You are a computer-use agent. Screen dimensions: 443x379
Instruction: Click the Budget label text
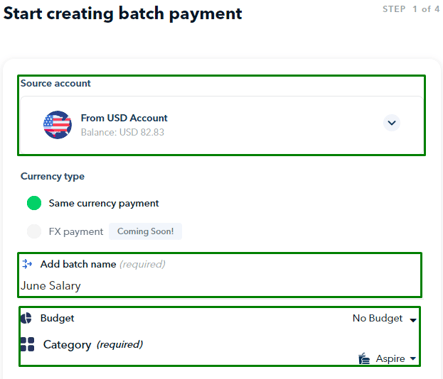pyautogui.click(x=57, y=318)
